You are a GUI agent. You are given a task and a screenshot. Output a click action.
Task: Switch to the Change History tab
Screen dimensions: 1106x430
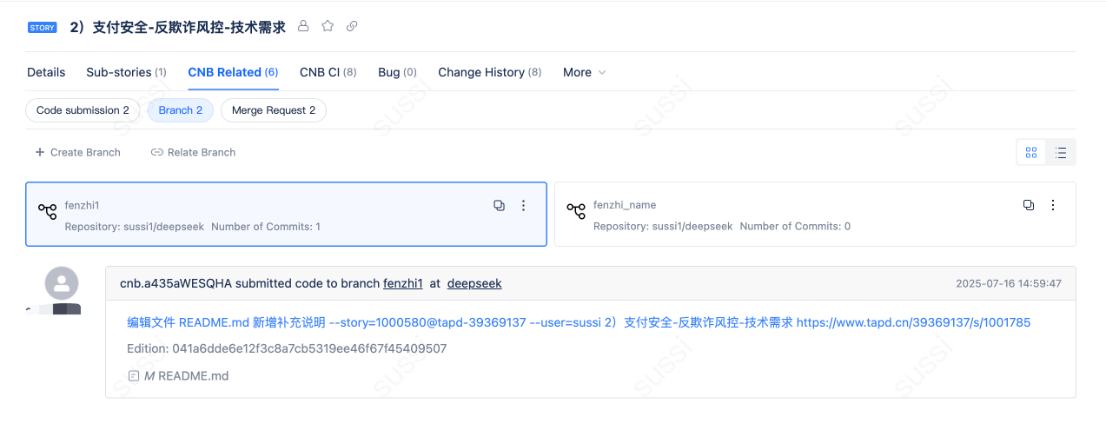(x=489, y=72)
